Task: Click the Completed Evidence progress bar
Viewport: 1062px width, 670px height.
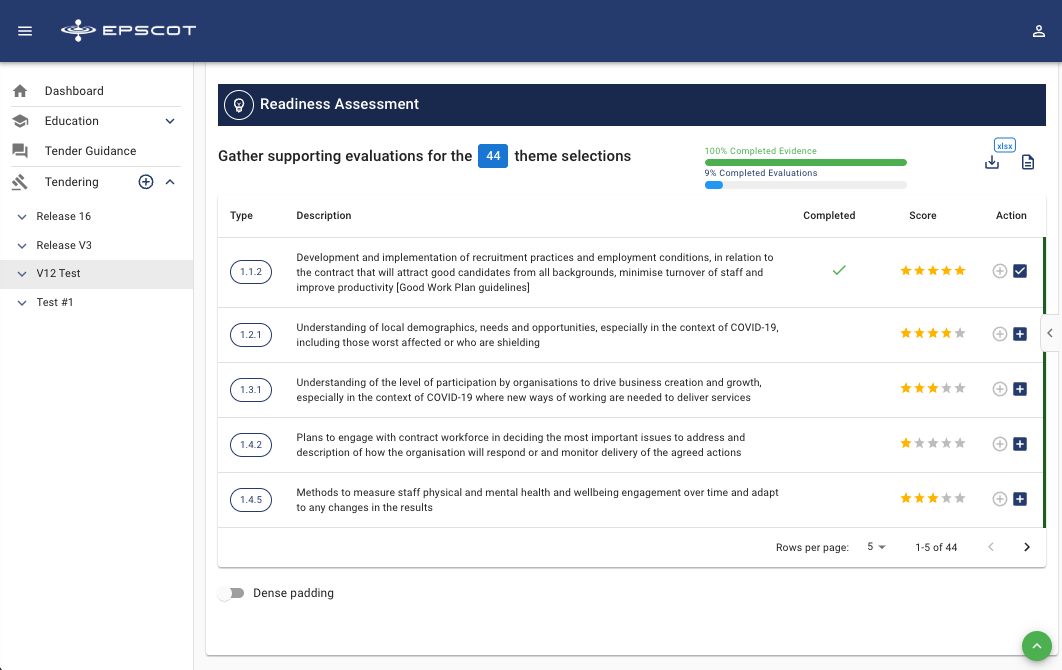Action: click(x=805, y=163)
